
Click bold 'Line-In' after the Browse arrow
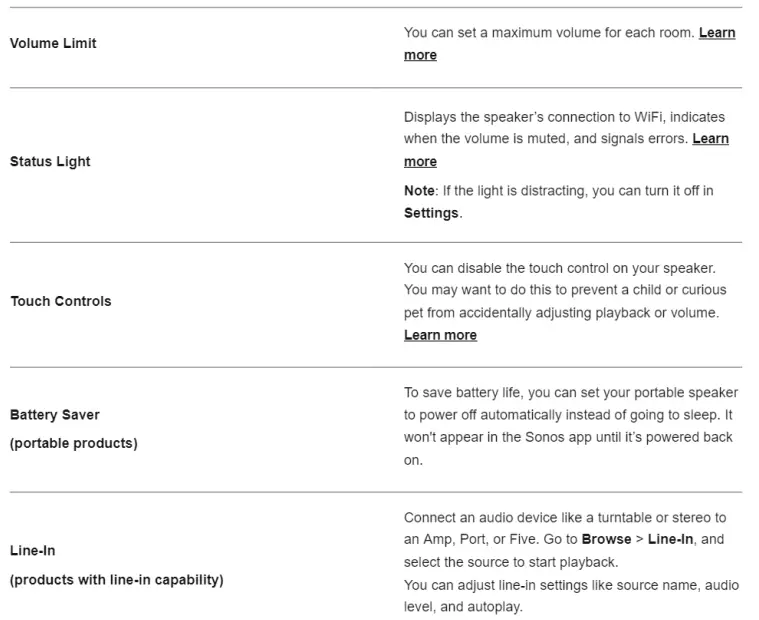point(673,539)
